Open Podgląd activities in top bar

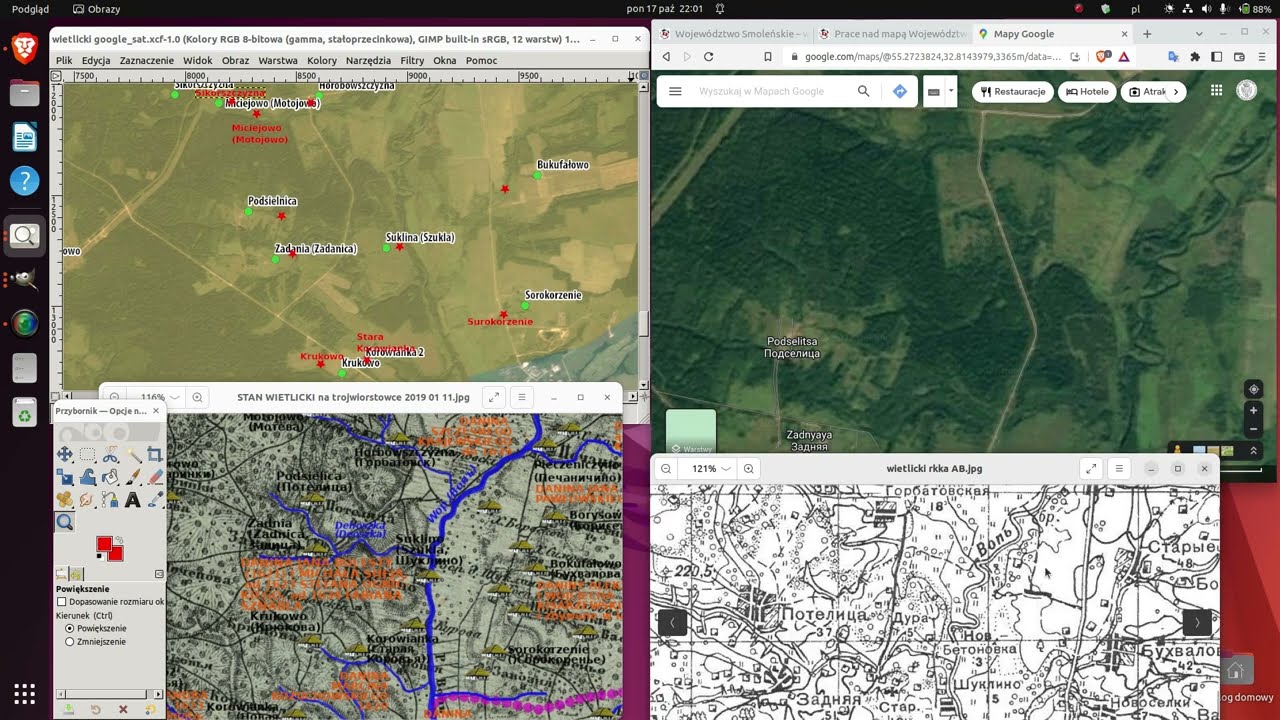click(x=30, y=9)
